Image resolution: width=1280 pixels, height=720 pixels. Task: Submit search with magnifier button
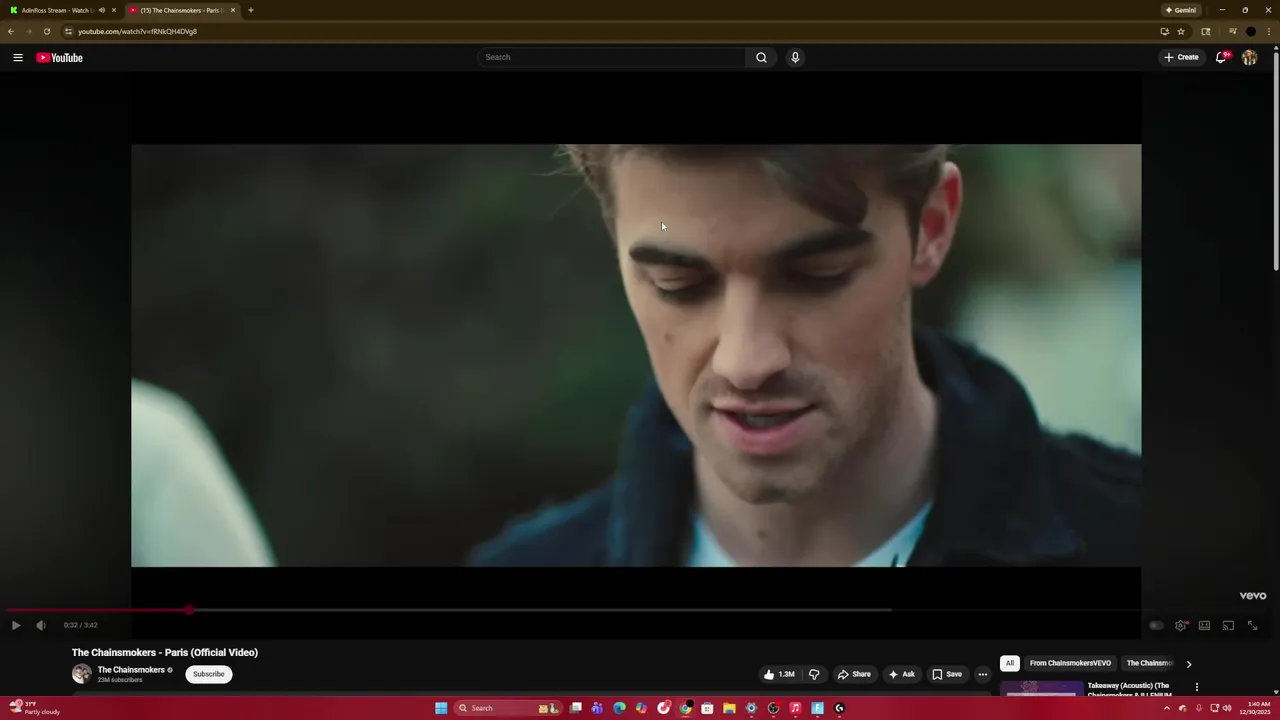(761, 57)
